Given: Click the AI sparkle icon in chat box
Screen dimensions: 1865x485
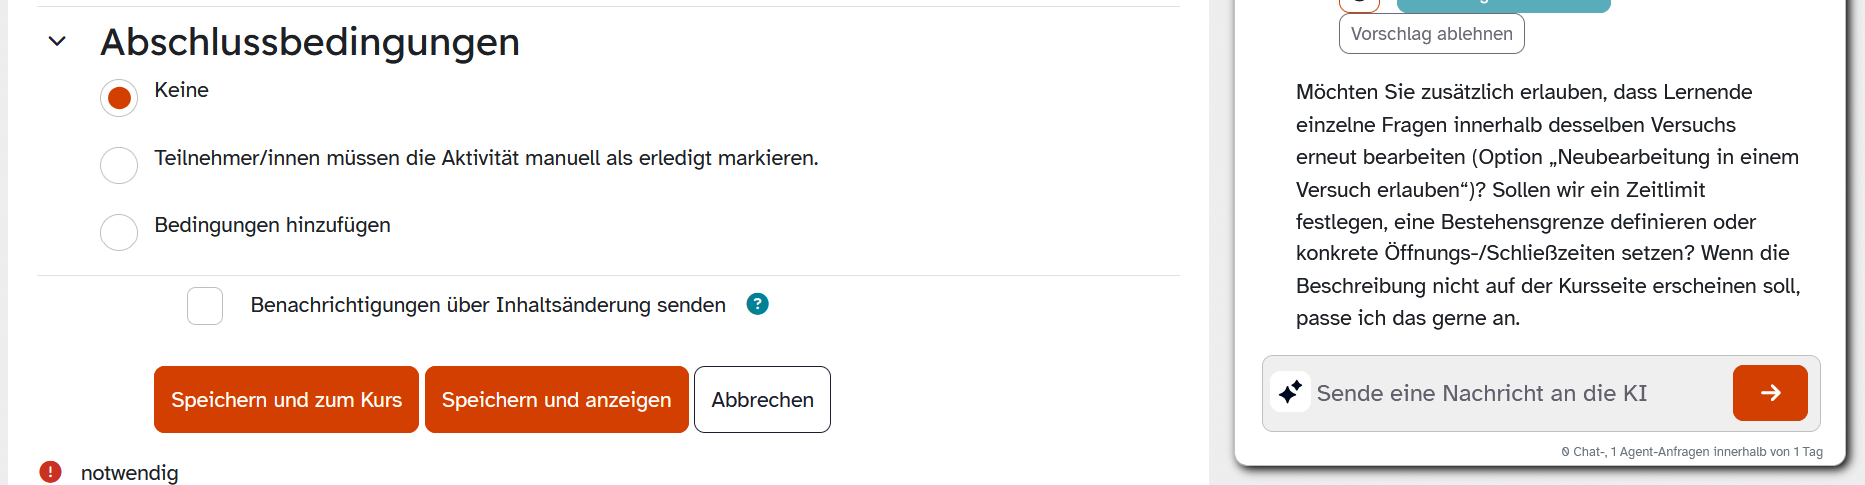Looking at the screenshot, I should point(1290,392).
